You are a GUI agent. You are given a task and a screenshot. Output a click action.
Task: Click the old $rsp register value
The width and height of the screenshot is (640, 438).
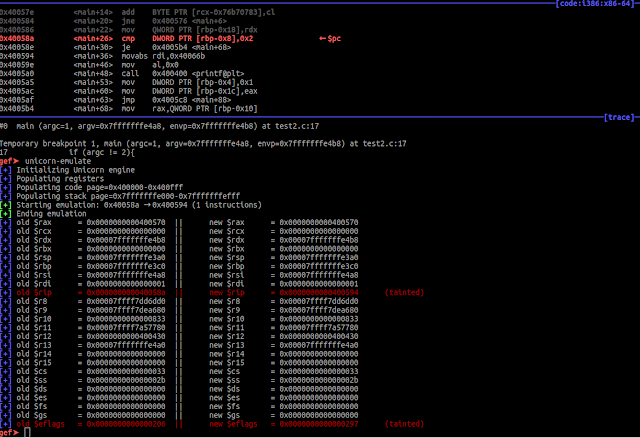coord(126,258)
